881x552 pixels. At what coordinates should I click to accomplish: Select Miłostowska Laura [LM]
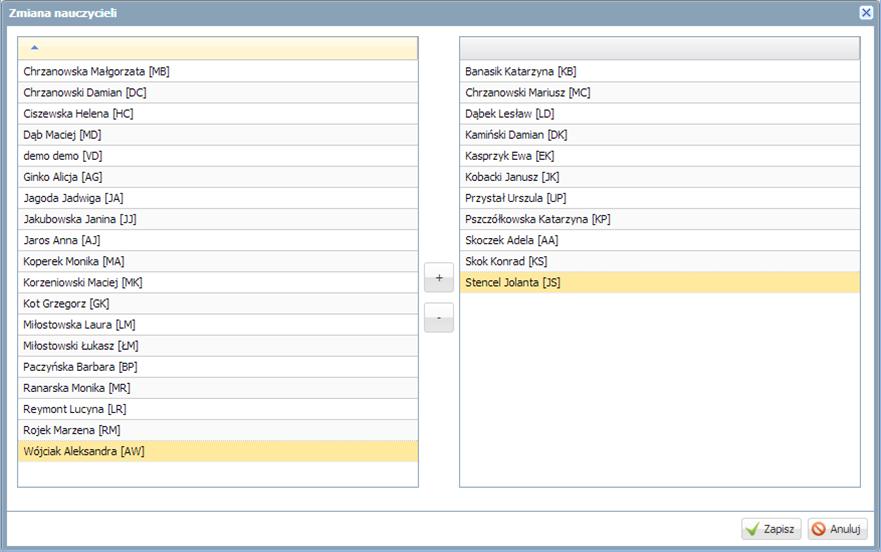[218, 324]
